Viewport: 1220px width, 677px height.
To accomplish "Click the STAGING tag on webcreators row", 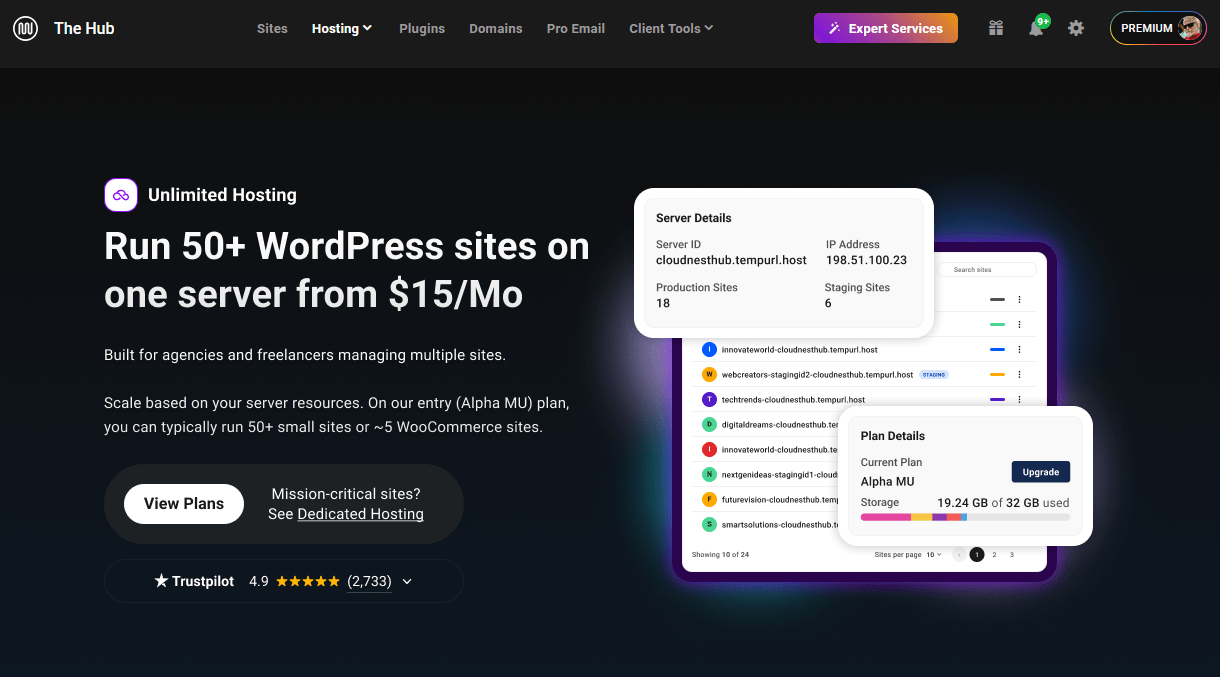I will tap(934, 375).
